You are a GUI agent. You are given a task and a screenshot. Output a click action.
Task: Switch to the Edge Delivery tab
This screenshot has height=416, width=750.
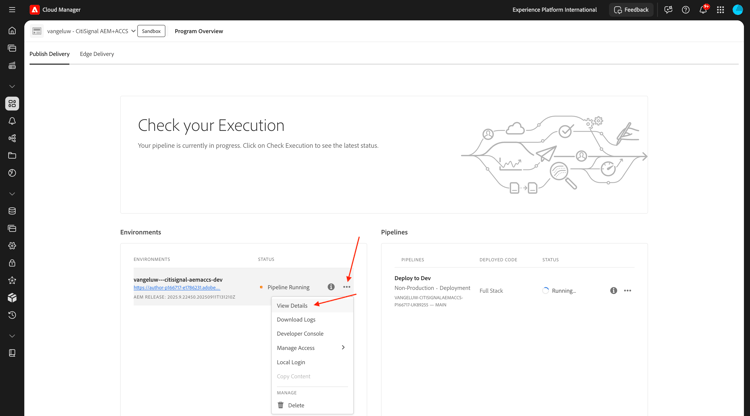pos(97,54)
